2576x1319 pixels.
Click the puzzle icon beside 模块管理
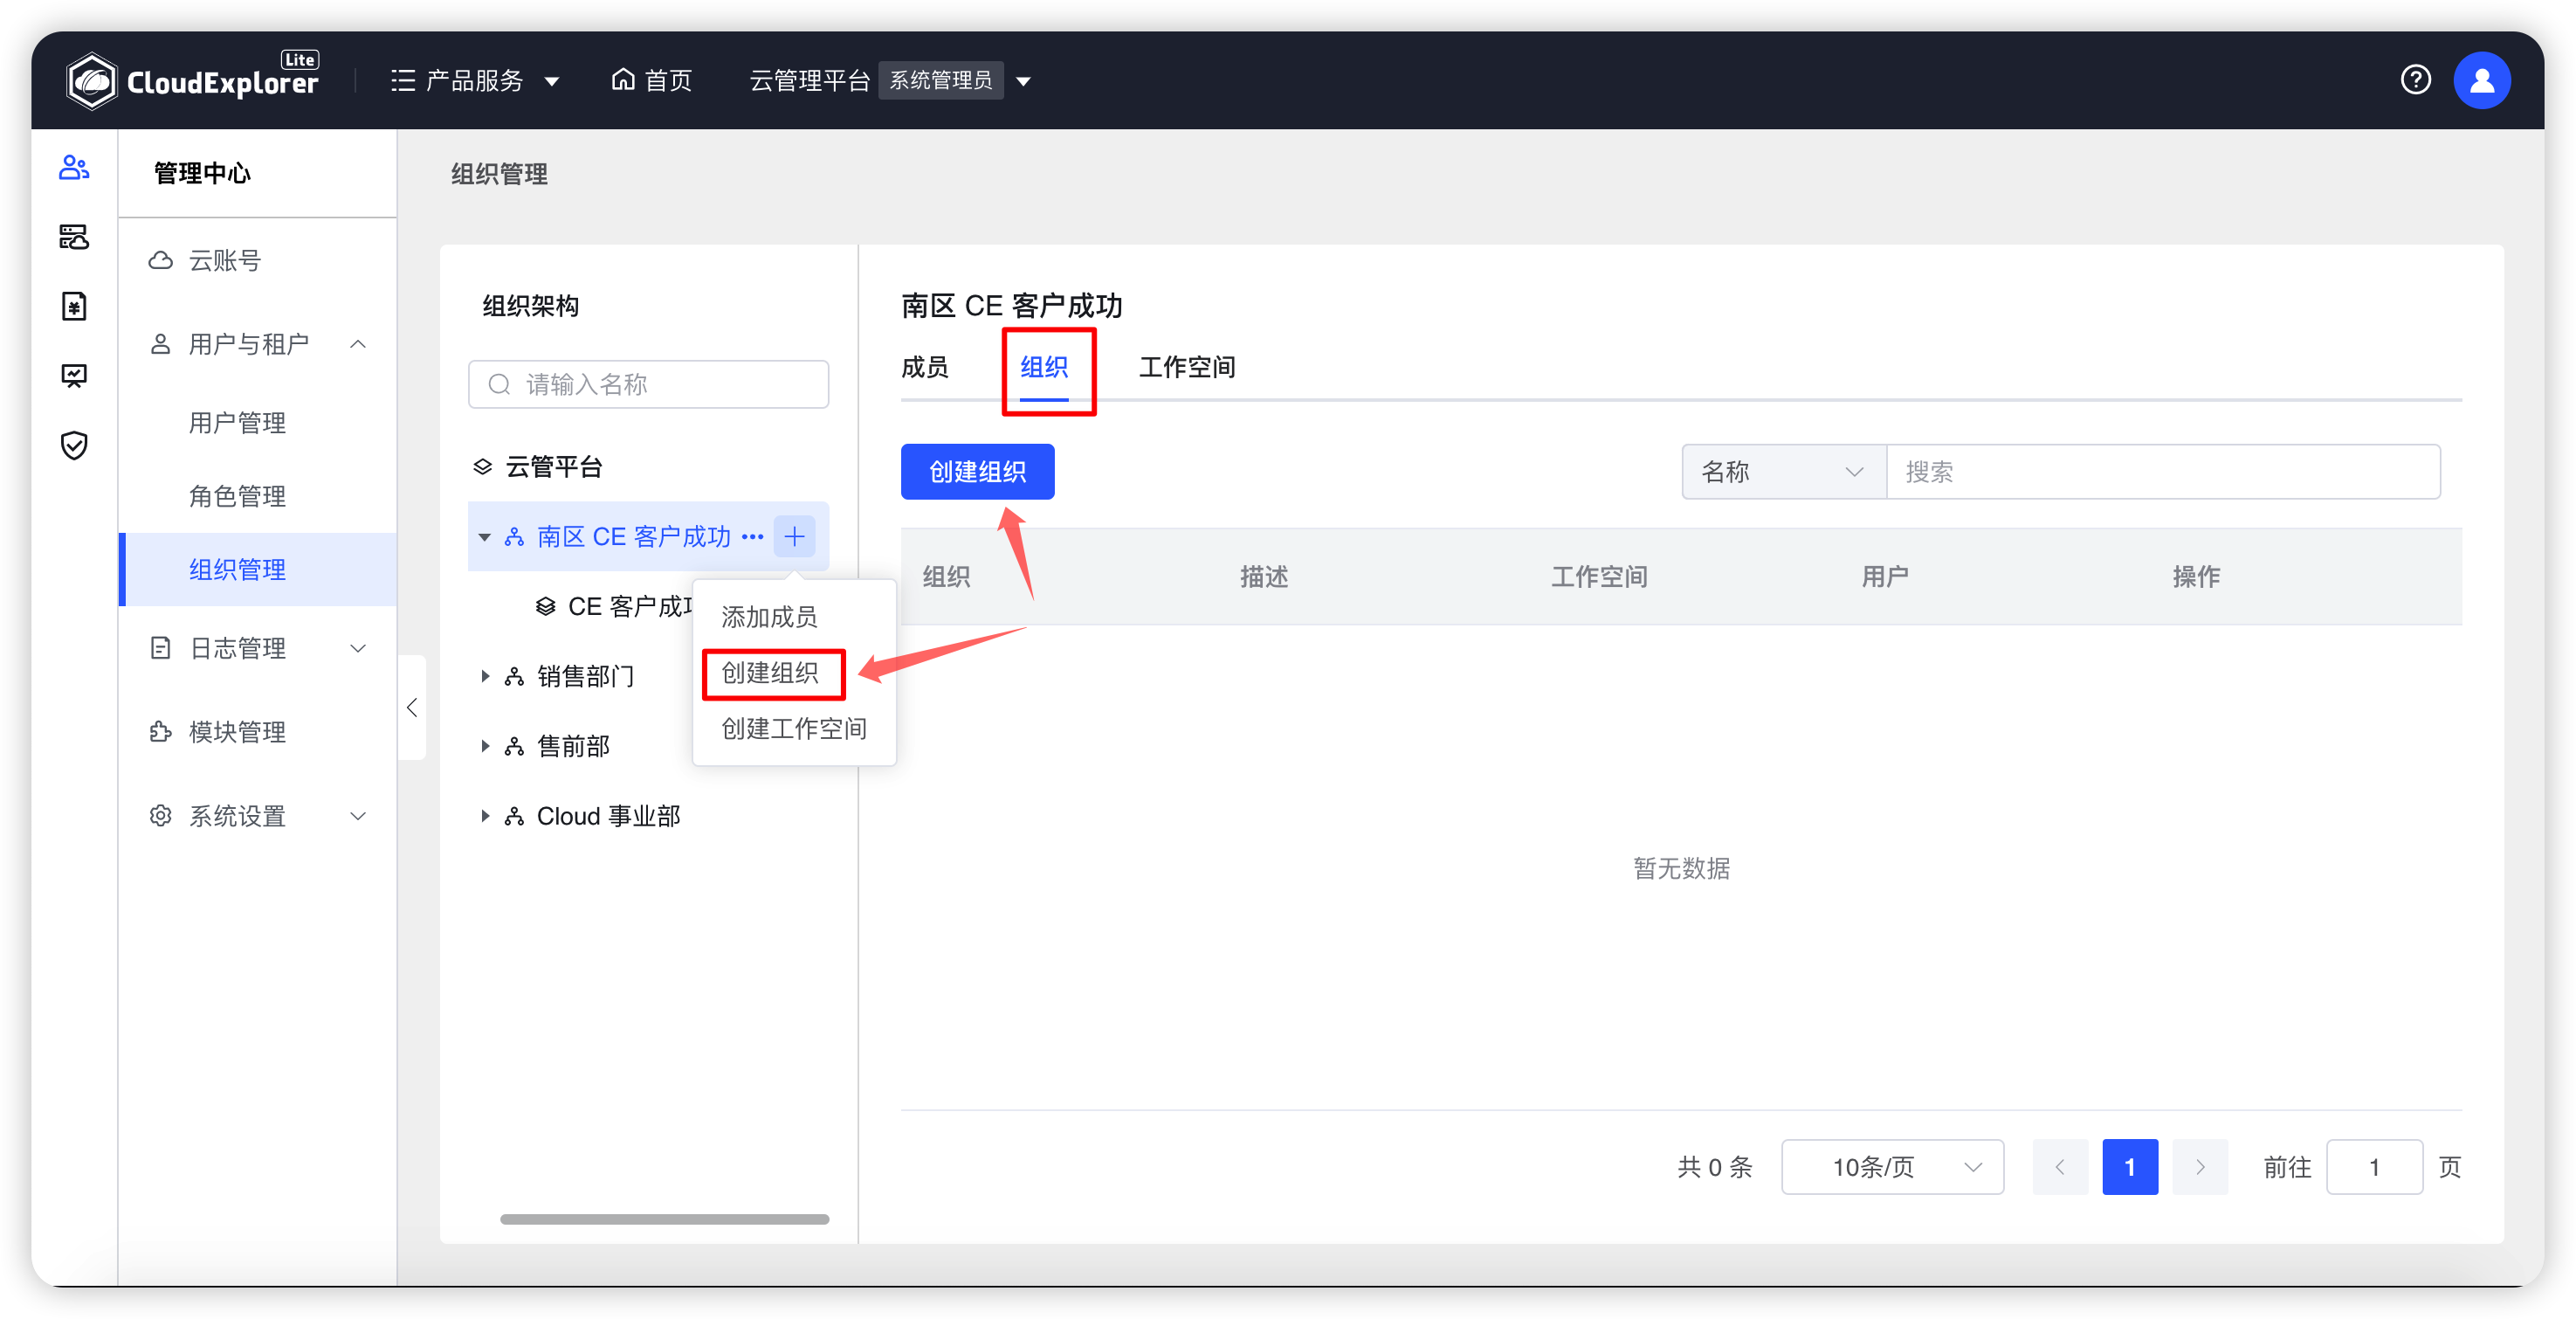click(x=160, y=732)
